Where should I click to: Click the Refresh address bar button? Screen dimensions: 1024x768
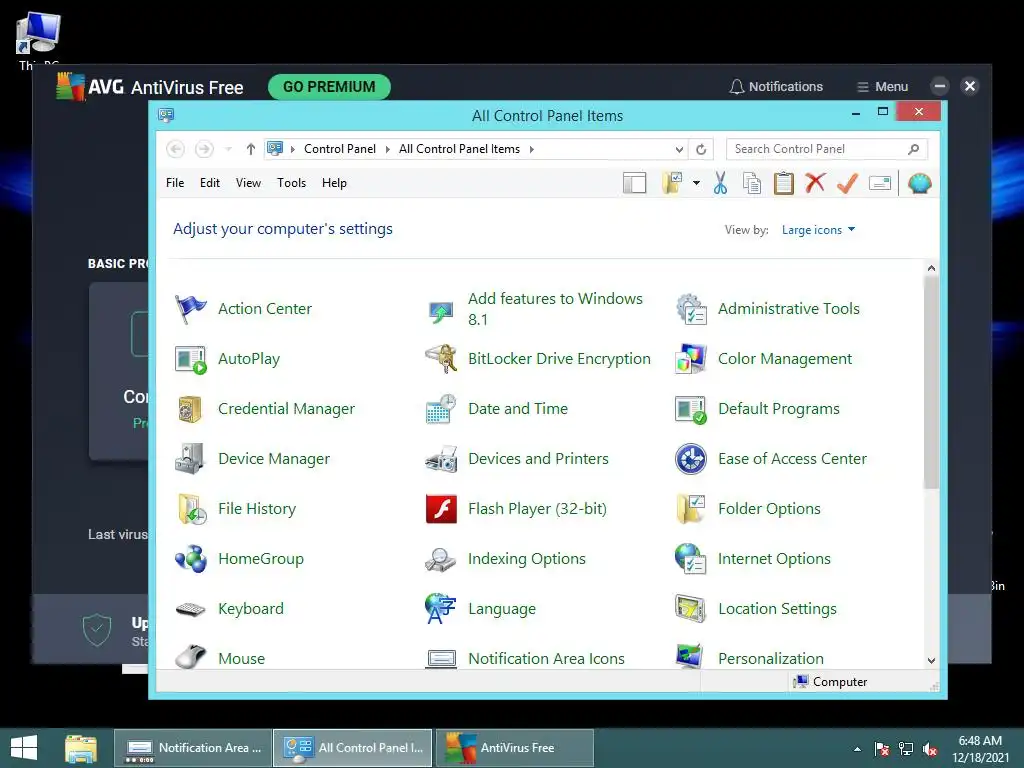[x=701, y=150]
